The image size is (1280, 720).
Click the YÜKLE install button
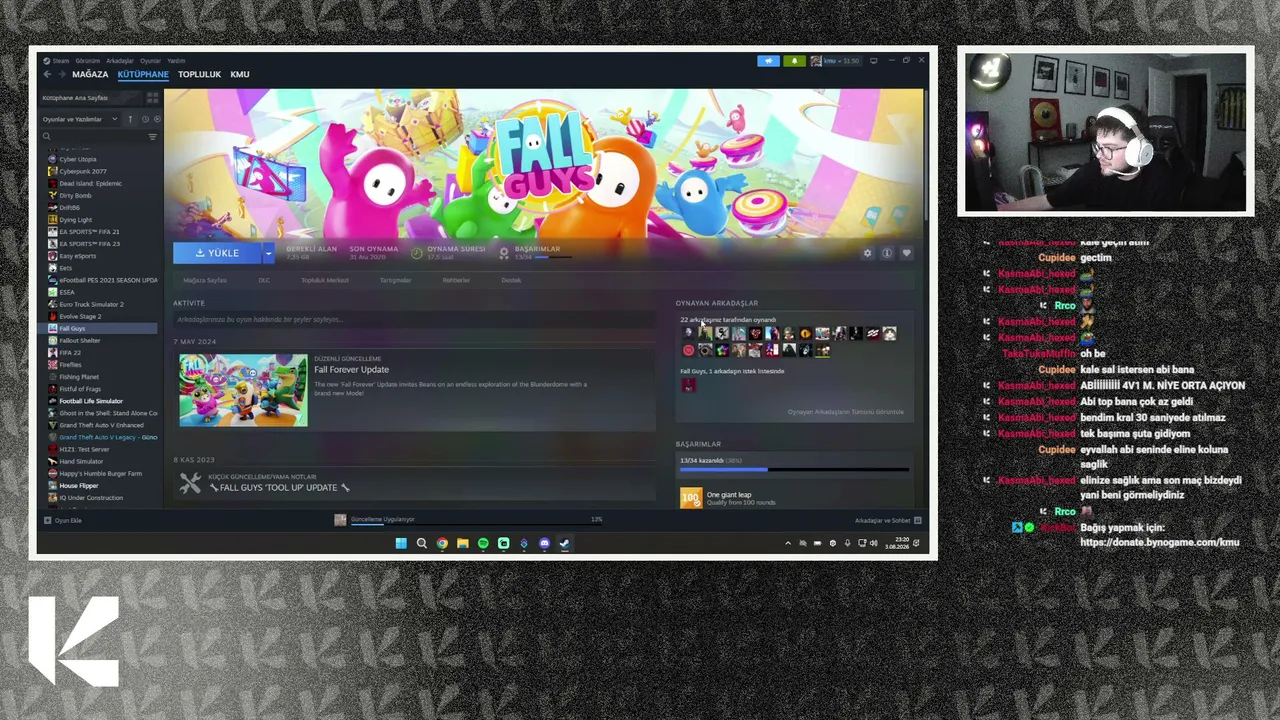coord(218,253)
